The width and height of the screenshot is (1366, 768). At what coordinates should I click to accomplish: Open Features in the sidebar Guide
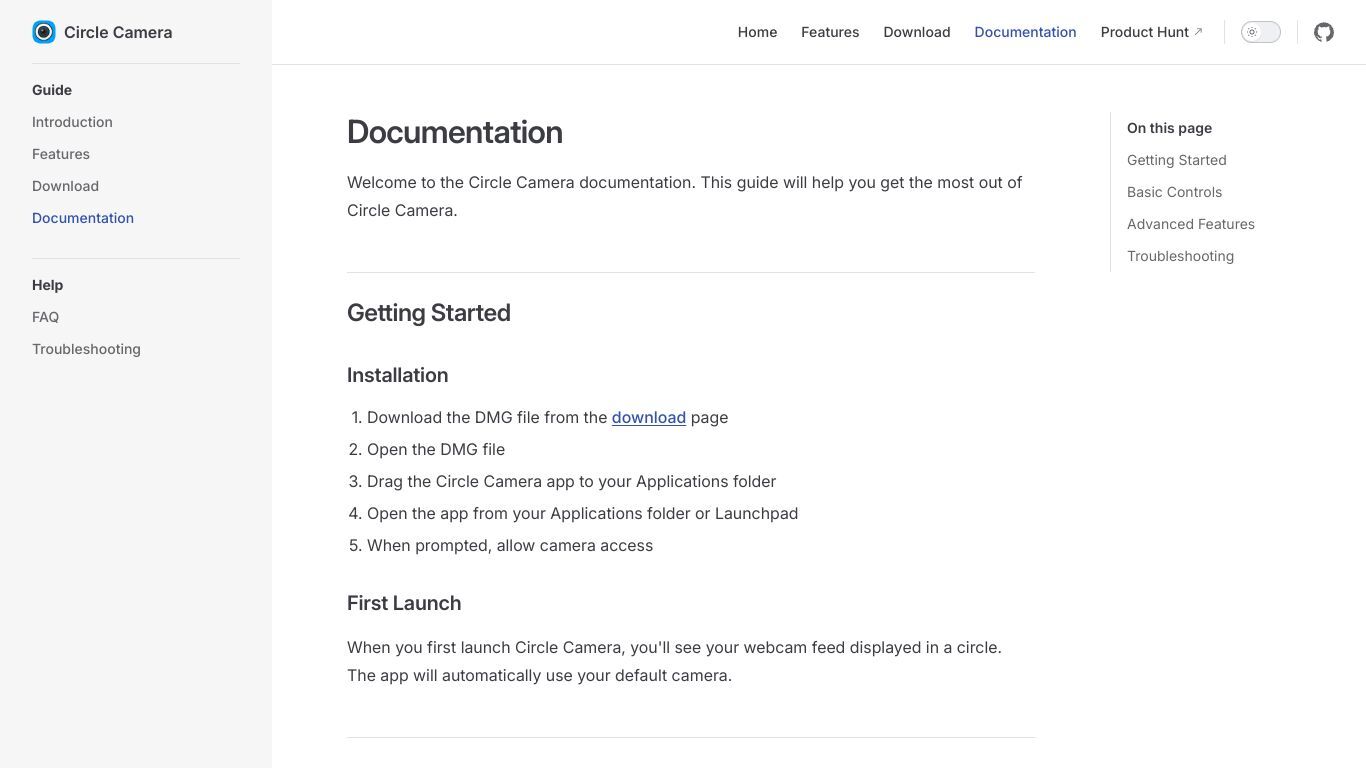pyautogui.click(x=61, y=154)
